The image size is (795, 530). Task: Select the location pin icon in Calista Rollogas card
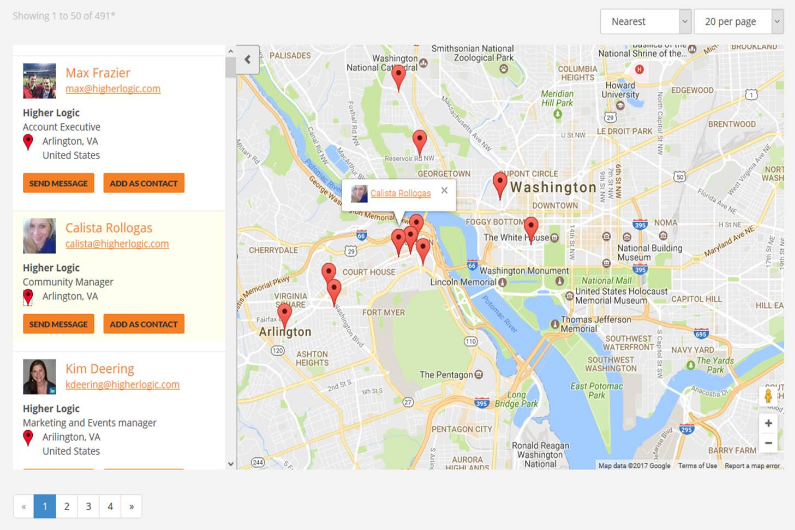(28, 297)
